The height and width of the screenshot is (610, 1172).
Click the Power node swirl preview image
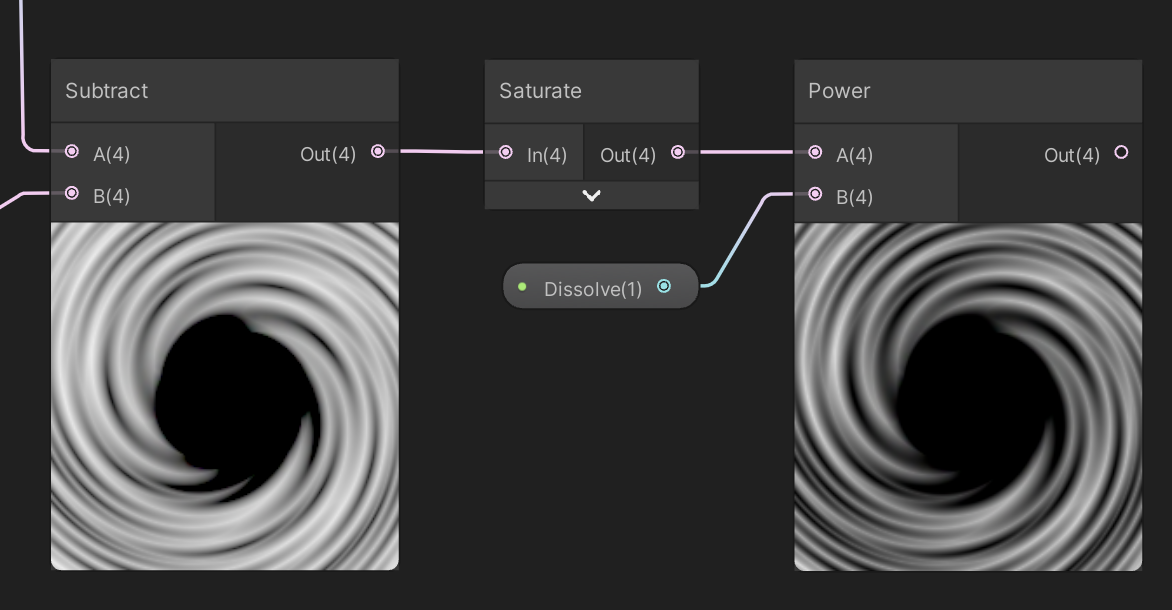[968, 396]
